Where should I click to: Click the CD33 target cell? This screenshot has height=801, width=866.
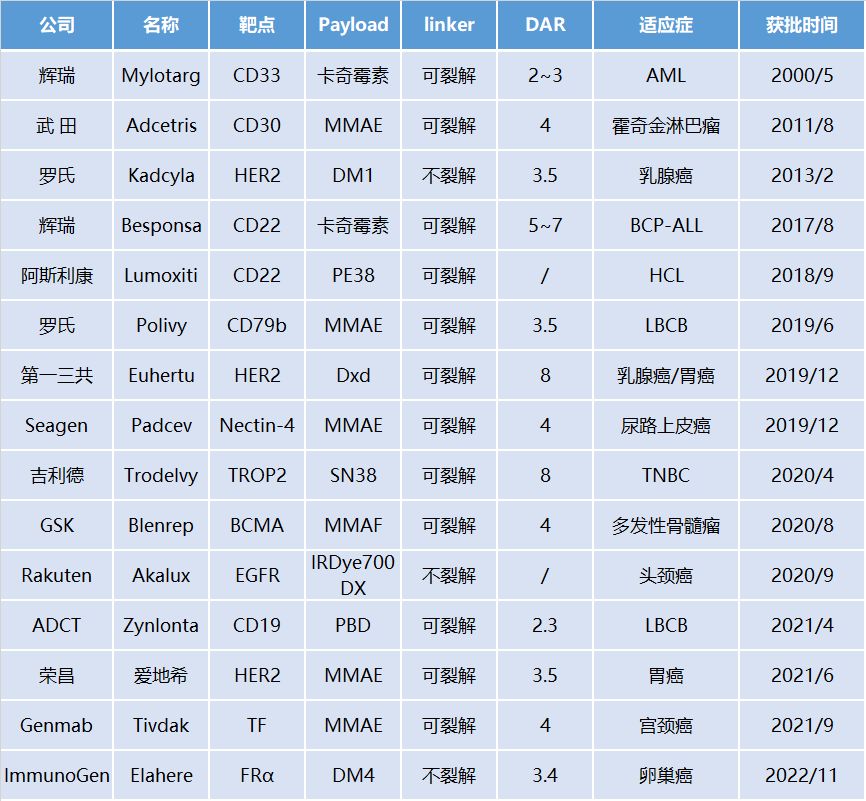point(257,76)
